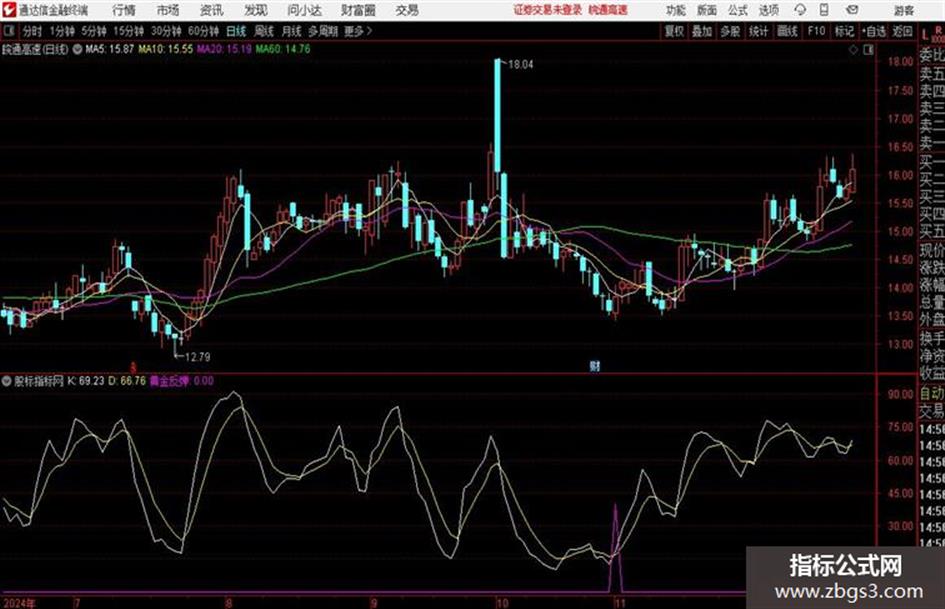
Task: Click the D: 66.76 indicator value
Action: [x=127, y=381]
